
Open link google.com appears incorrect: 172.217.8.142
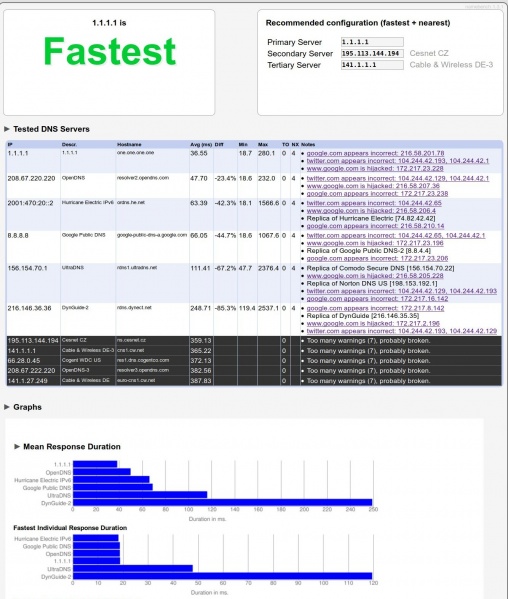click(375, 308)
